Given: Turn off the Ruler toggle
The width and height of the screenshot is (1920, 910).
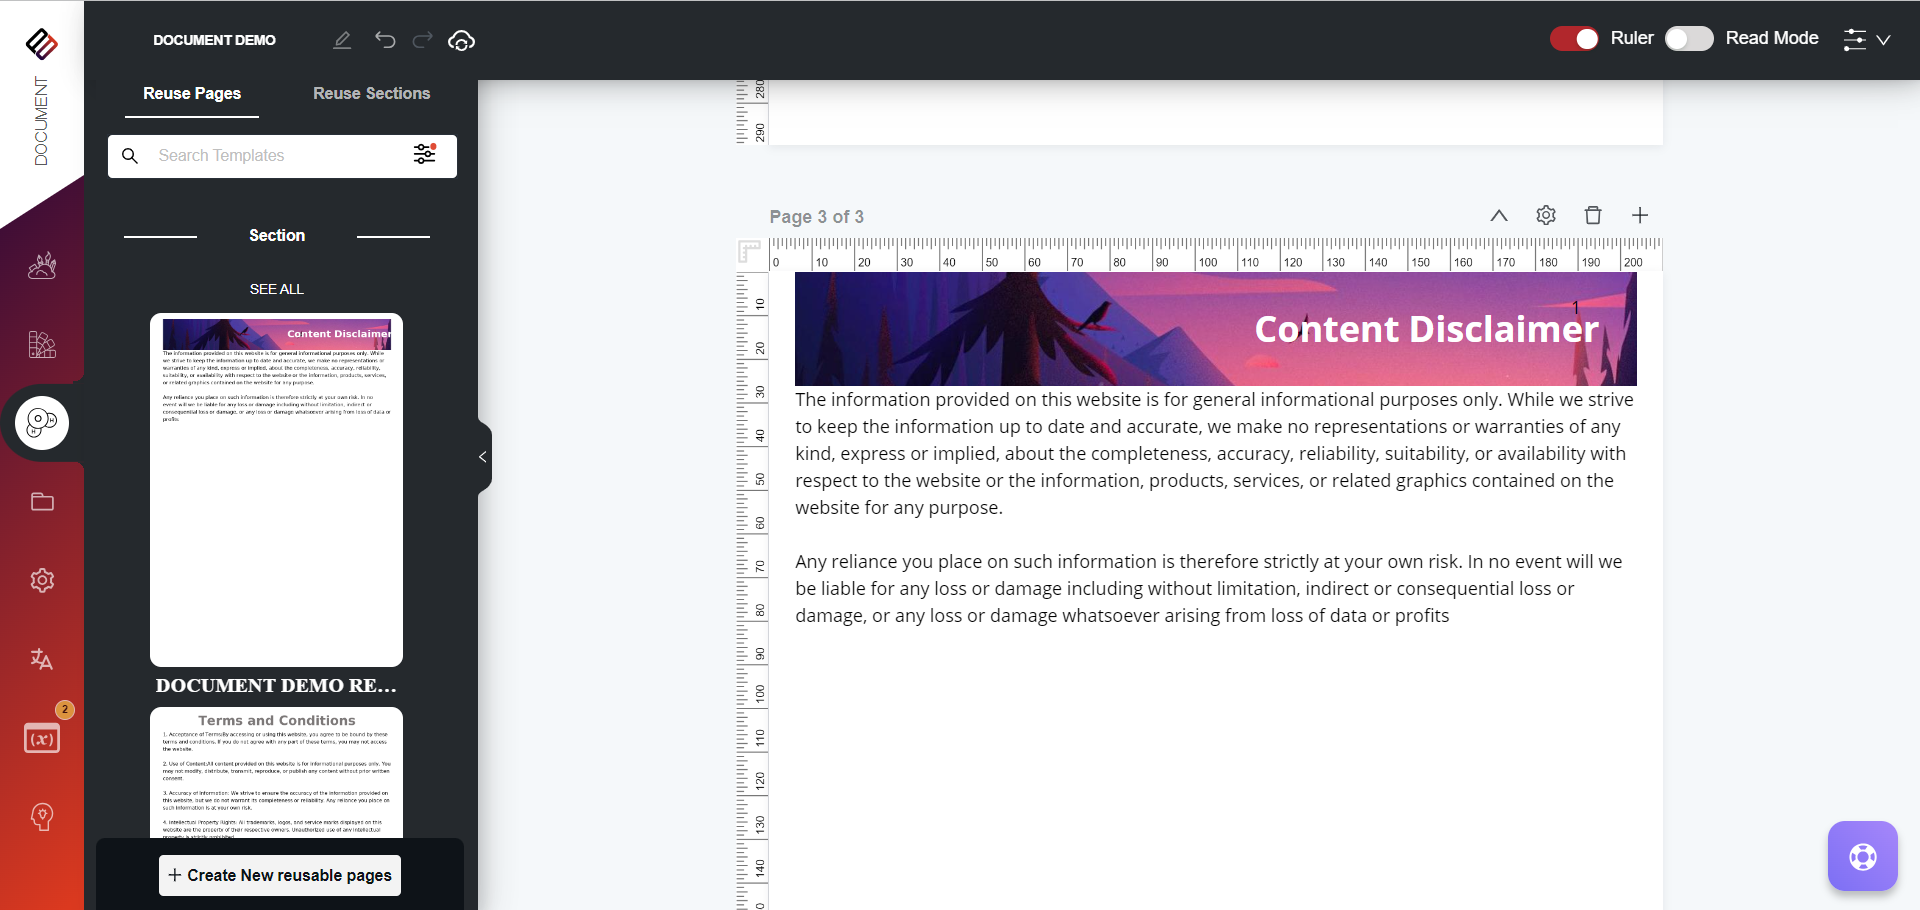Looking at the screenshot, I should pyautogui.click(x=1574, y=38).
